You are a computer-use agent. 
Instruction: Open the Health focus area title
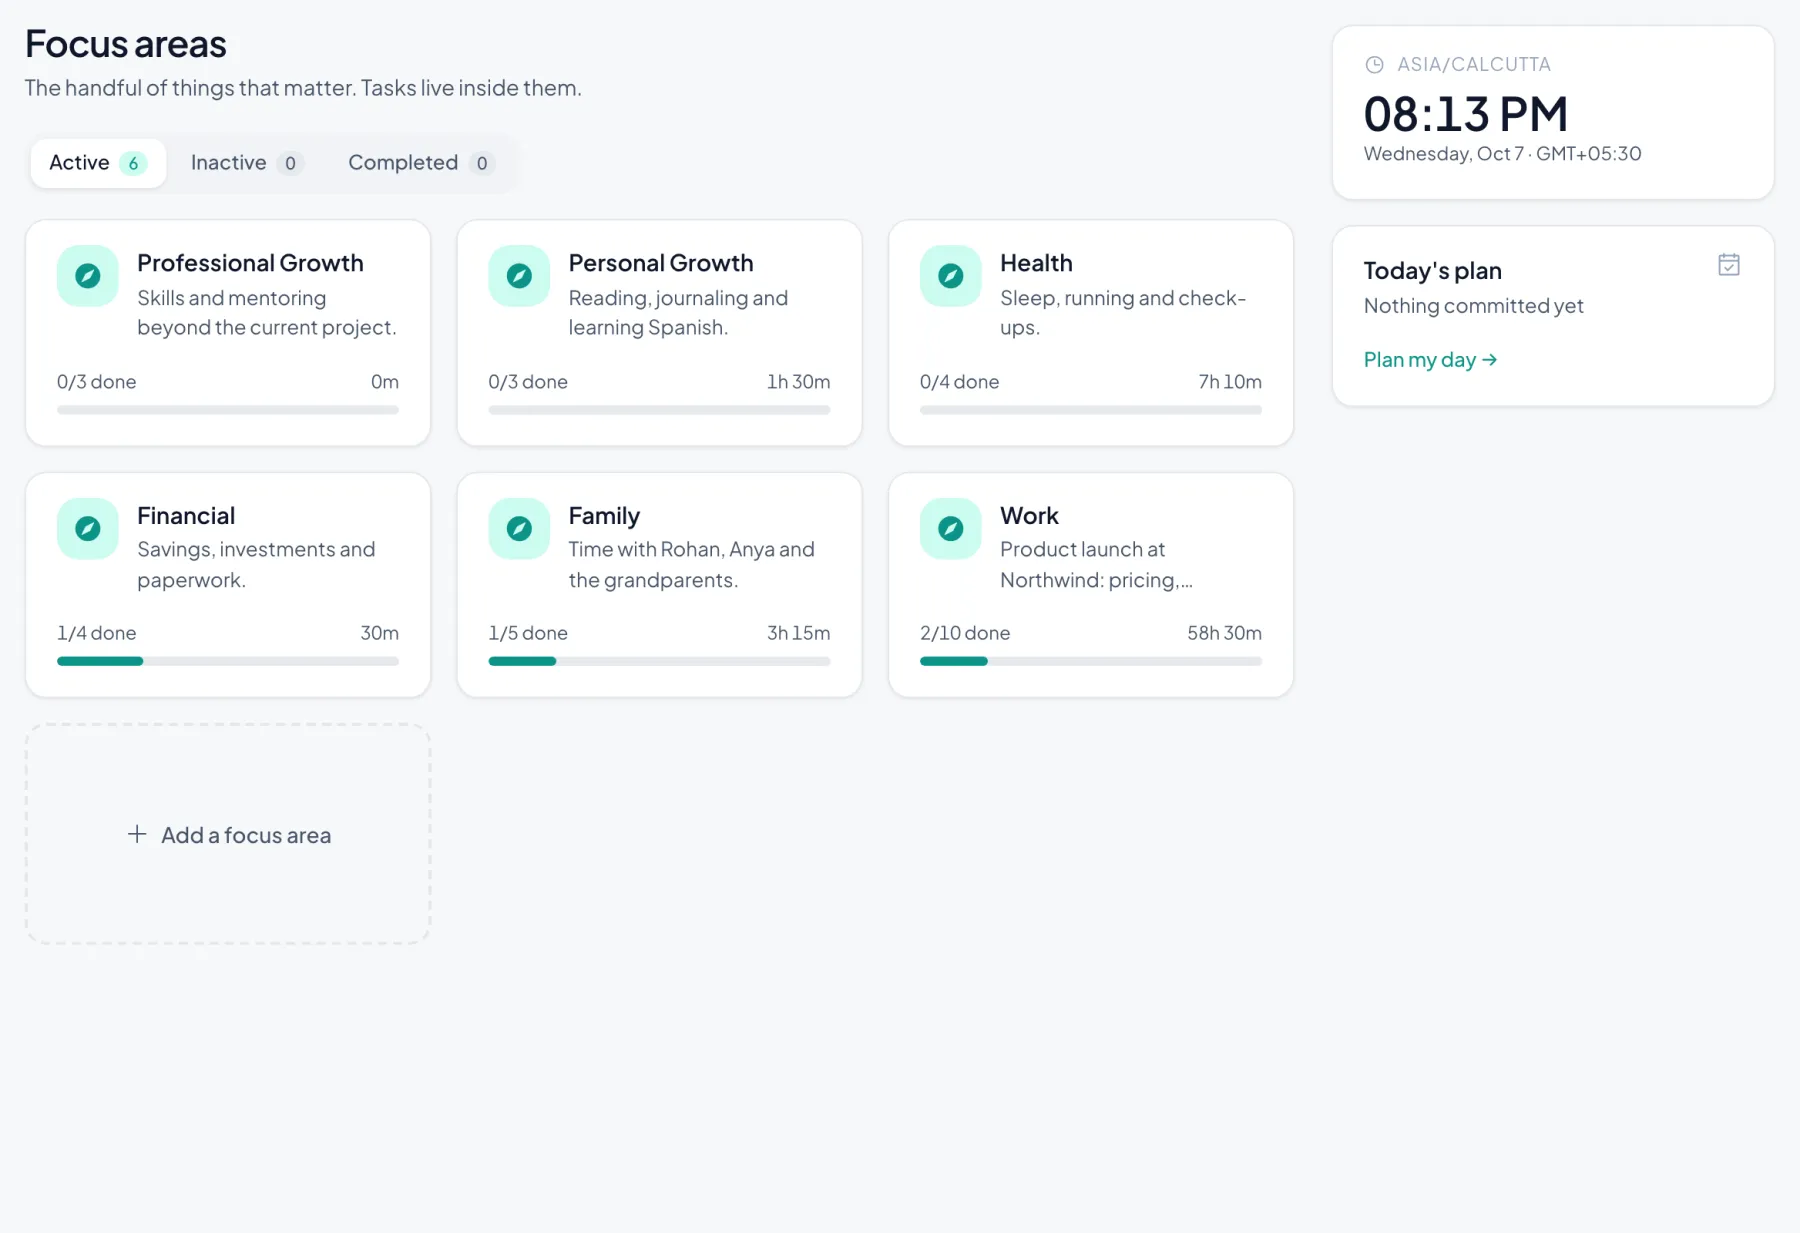1036,263
